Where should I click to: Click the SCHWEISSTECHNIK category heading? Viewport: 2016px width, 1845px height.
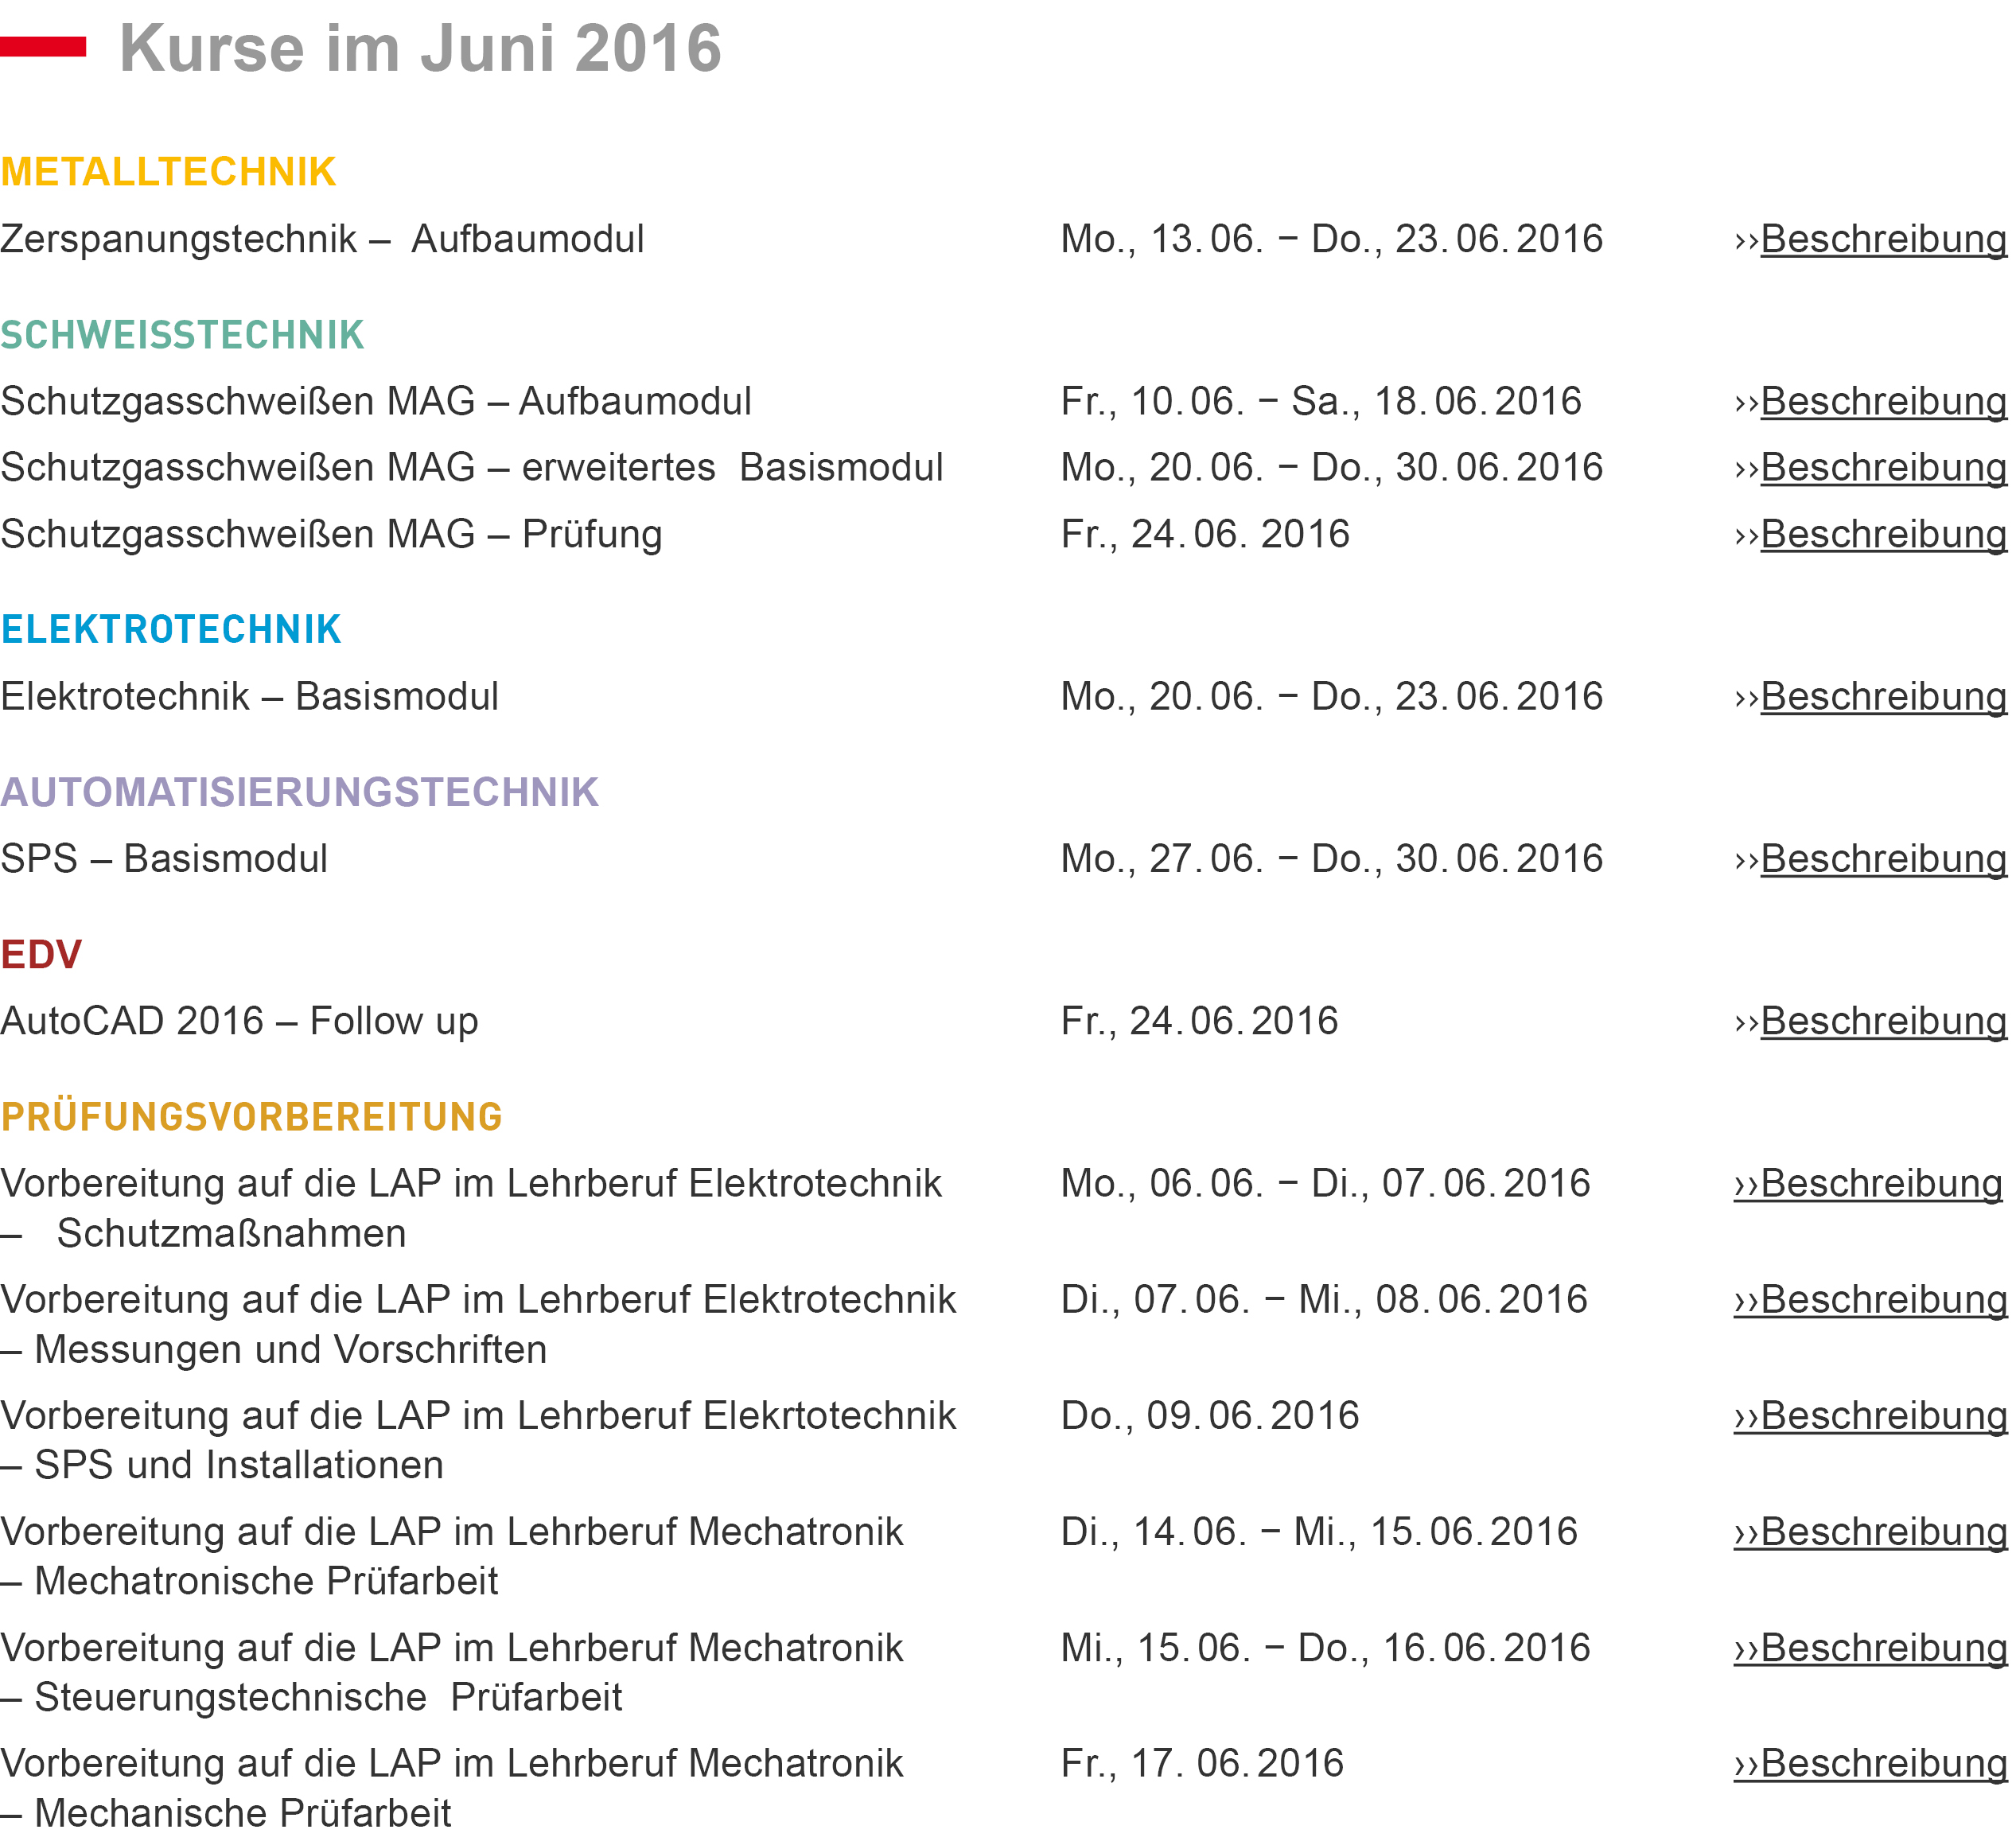[x=182, y=335]
